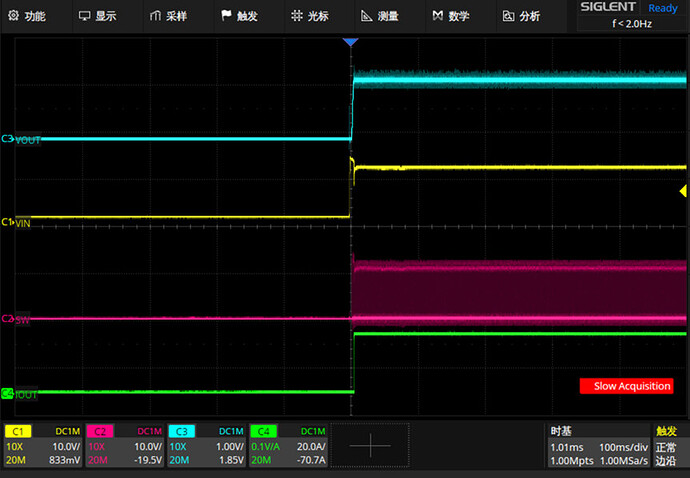Open the 分析 analysis menu
Viewport: 690px width, 478px height.
pos(522,16)
